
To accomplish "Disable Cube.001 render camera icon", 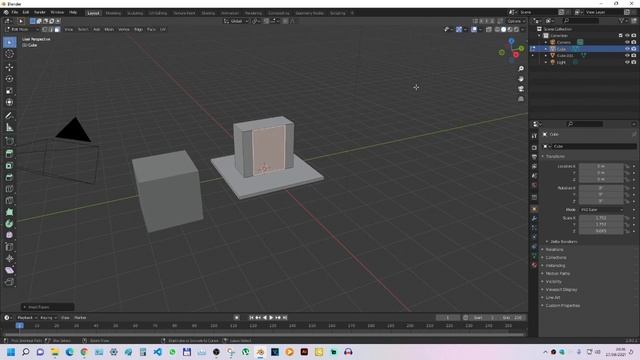I will click(634, 56).
